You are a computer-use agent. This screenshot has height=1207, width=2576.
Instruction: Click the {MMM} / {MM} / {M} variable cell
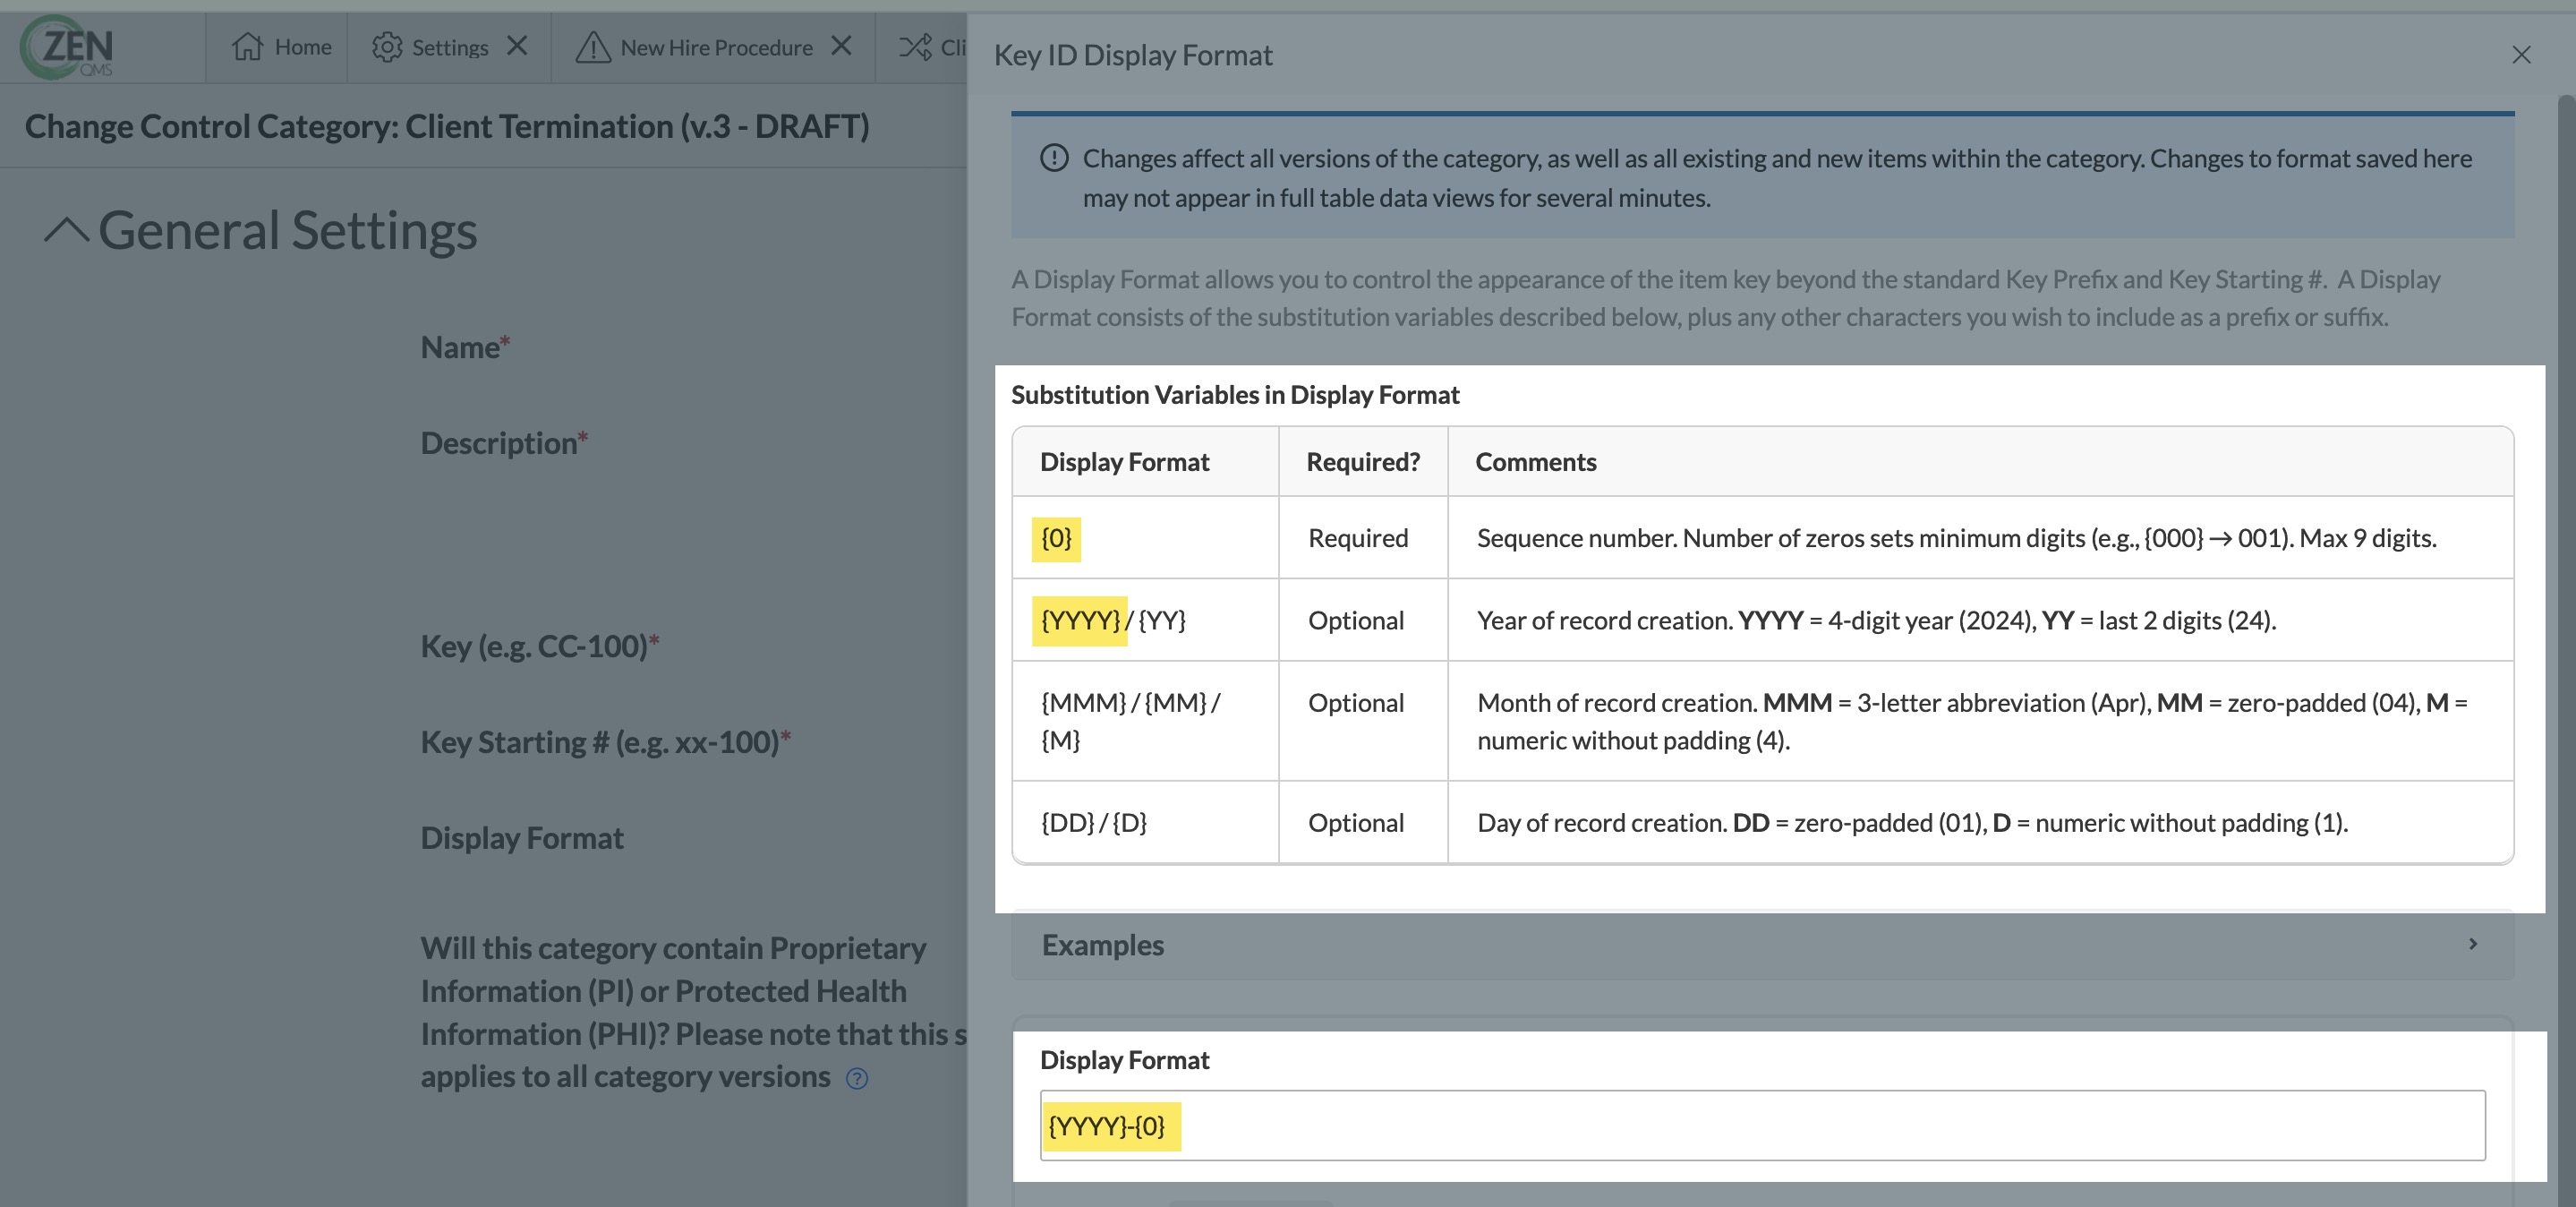pyautogui.click(x=1145, y=721)
